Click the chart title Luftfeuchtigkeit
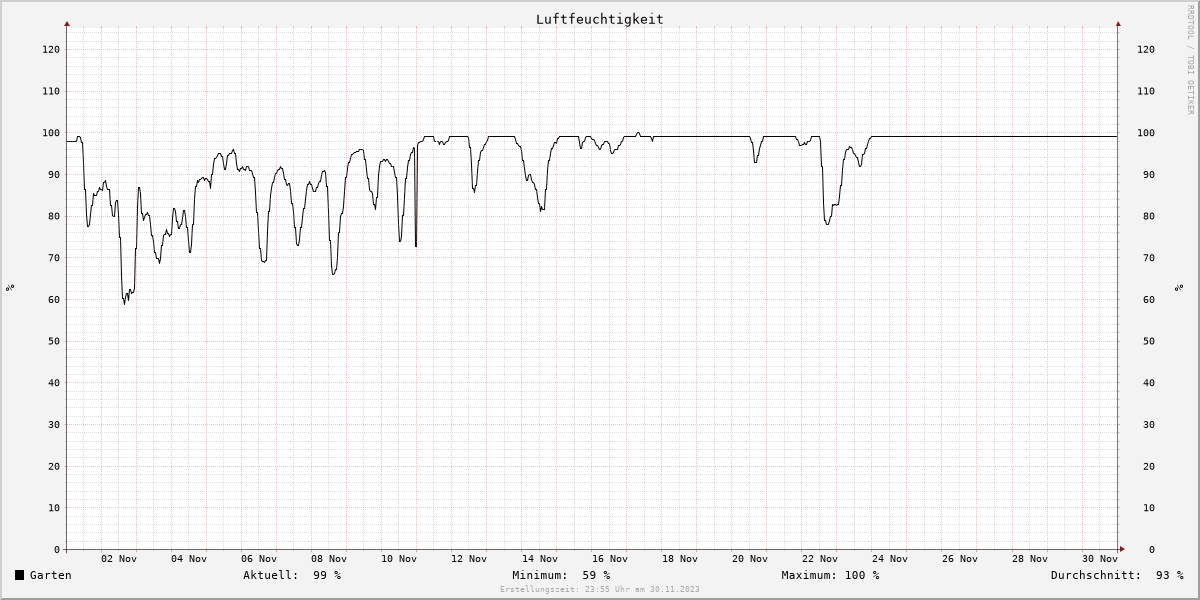The height and width of the screenshot is (600, 1200). 599,19
